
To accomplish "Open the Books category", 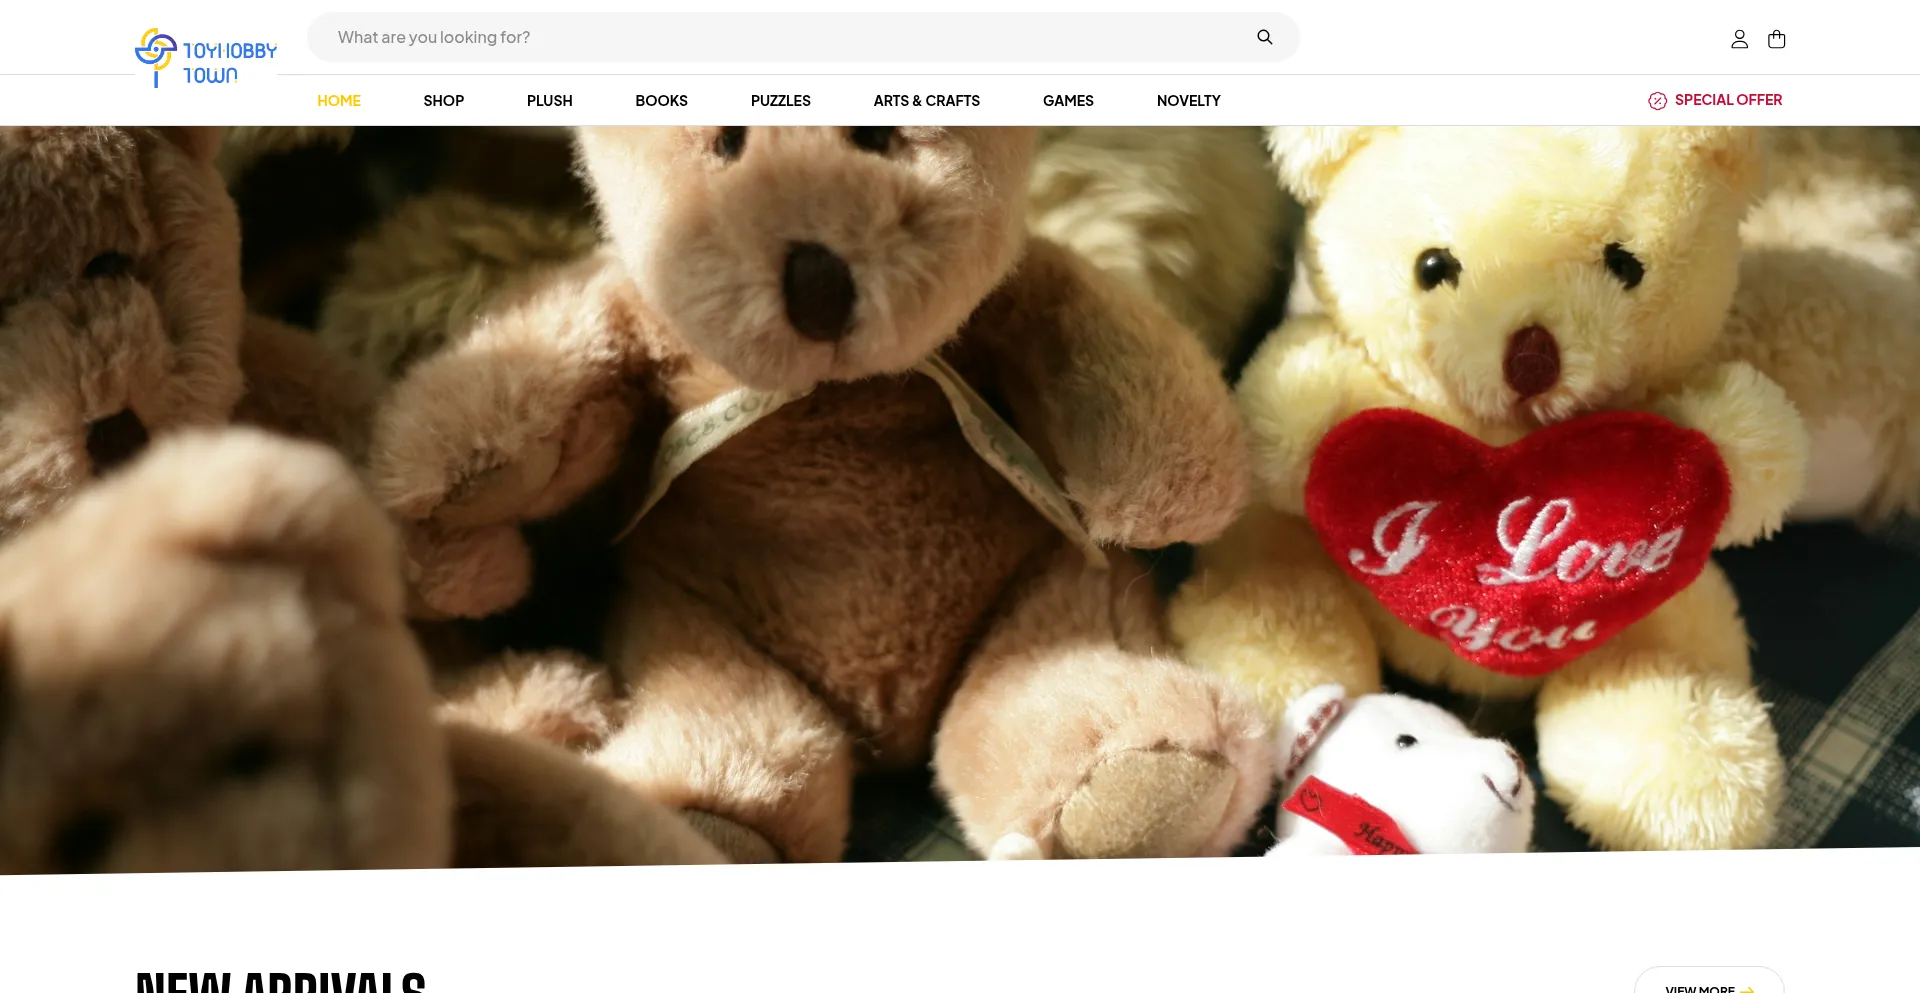I will [x=661, y=101].
